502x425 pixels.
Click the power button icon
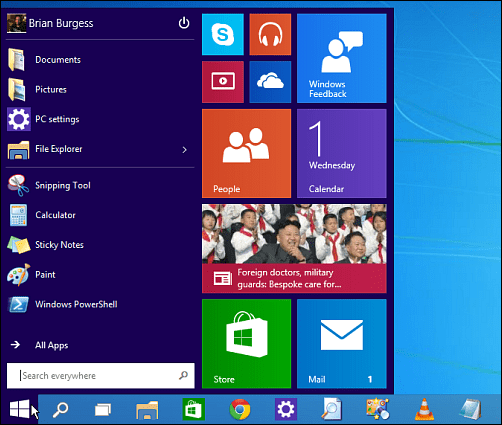[184, 23]
